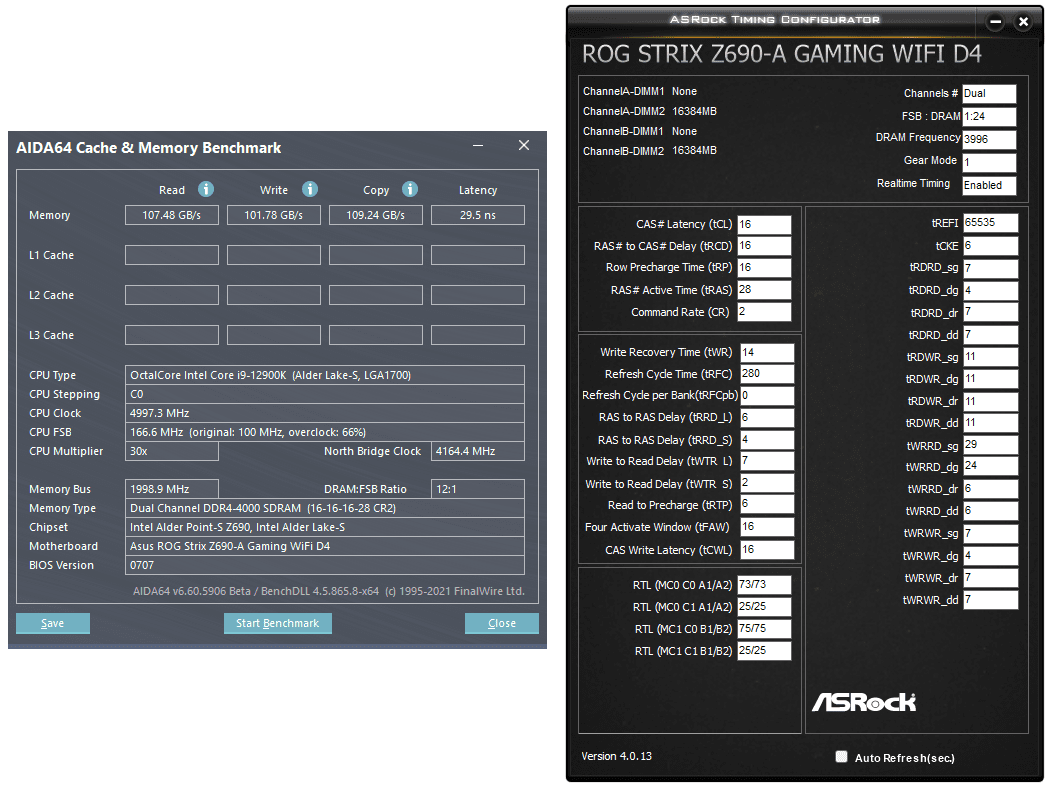Click the Row Precharge Time (tRP) field
Image resolution: width=1050 pixels, height=790 pixels.
tap(764, 268)
